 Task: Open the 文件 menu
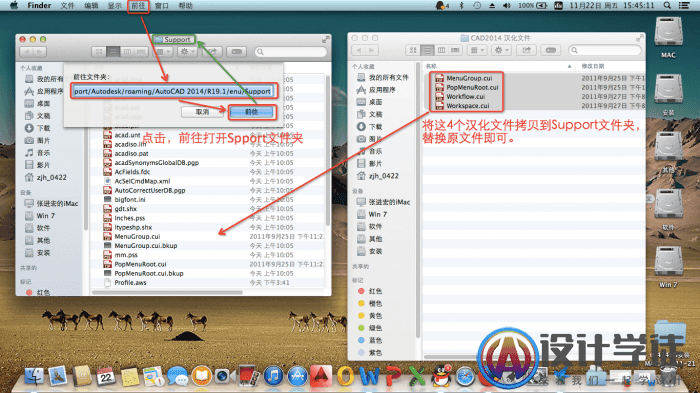(x=67, y=5)
